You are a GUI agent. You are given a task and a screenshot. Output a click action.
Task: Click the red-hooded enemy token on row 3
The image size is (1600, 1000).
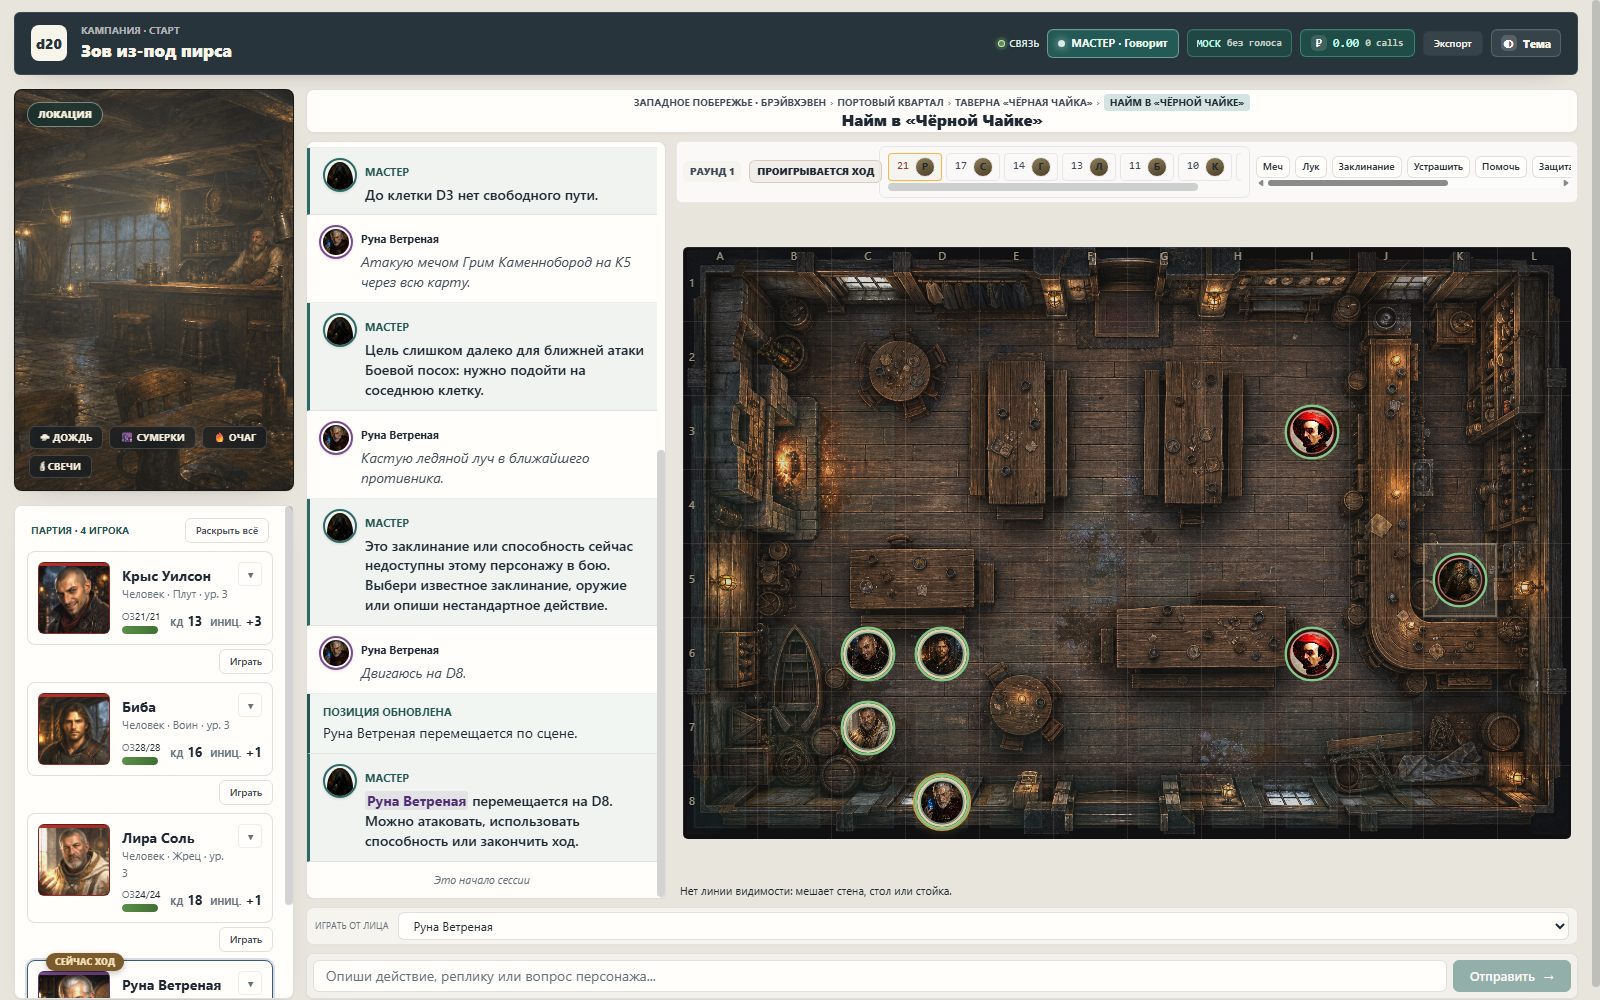click(x=1311, y=432)
